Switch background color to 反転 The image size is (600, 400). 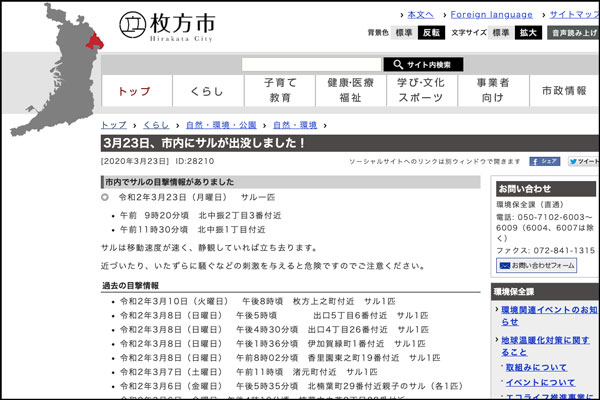click(x=431, y=33)
